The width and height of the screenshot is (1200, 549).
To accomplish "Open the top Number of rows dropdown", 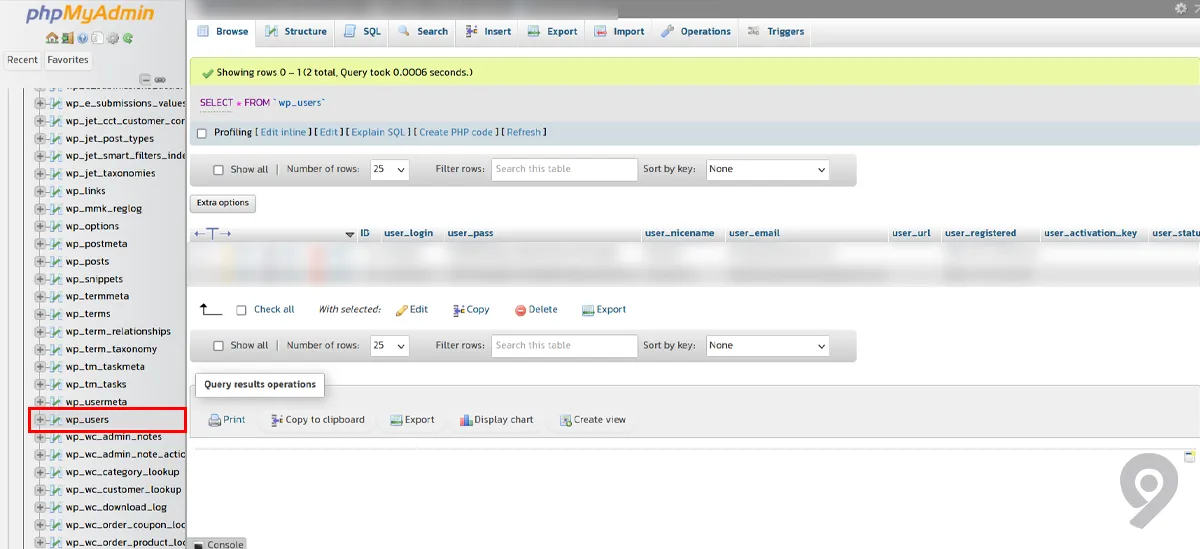I will [389, 170].
